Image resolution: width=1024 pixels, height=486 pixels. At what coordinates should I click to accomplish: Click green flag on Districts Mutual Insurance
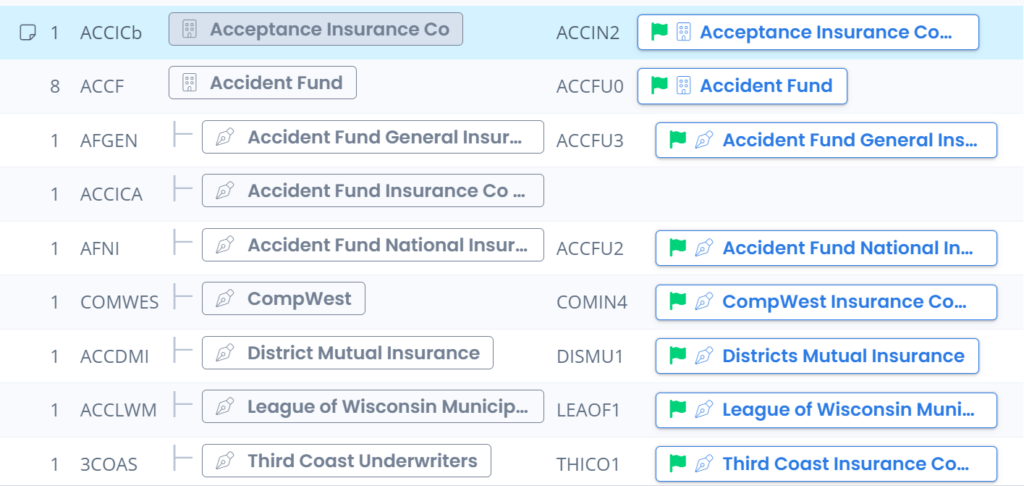pos(678,356)
